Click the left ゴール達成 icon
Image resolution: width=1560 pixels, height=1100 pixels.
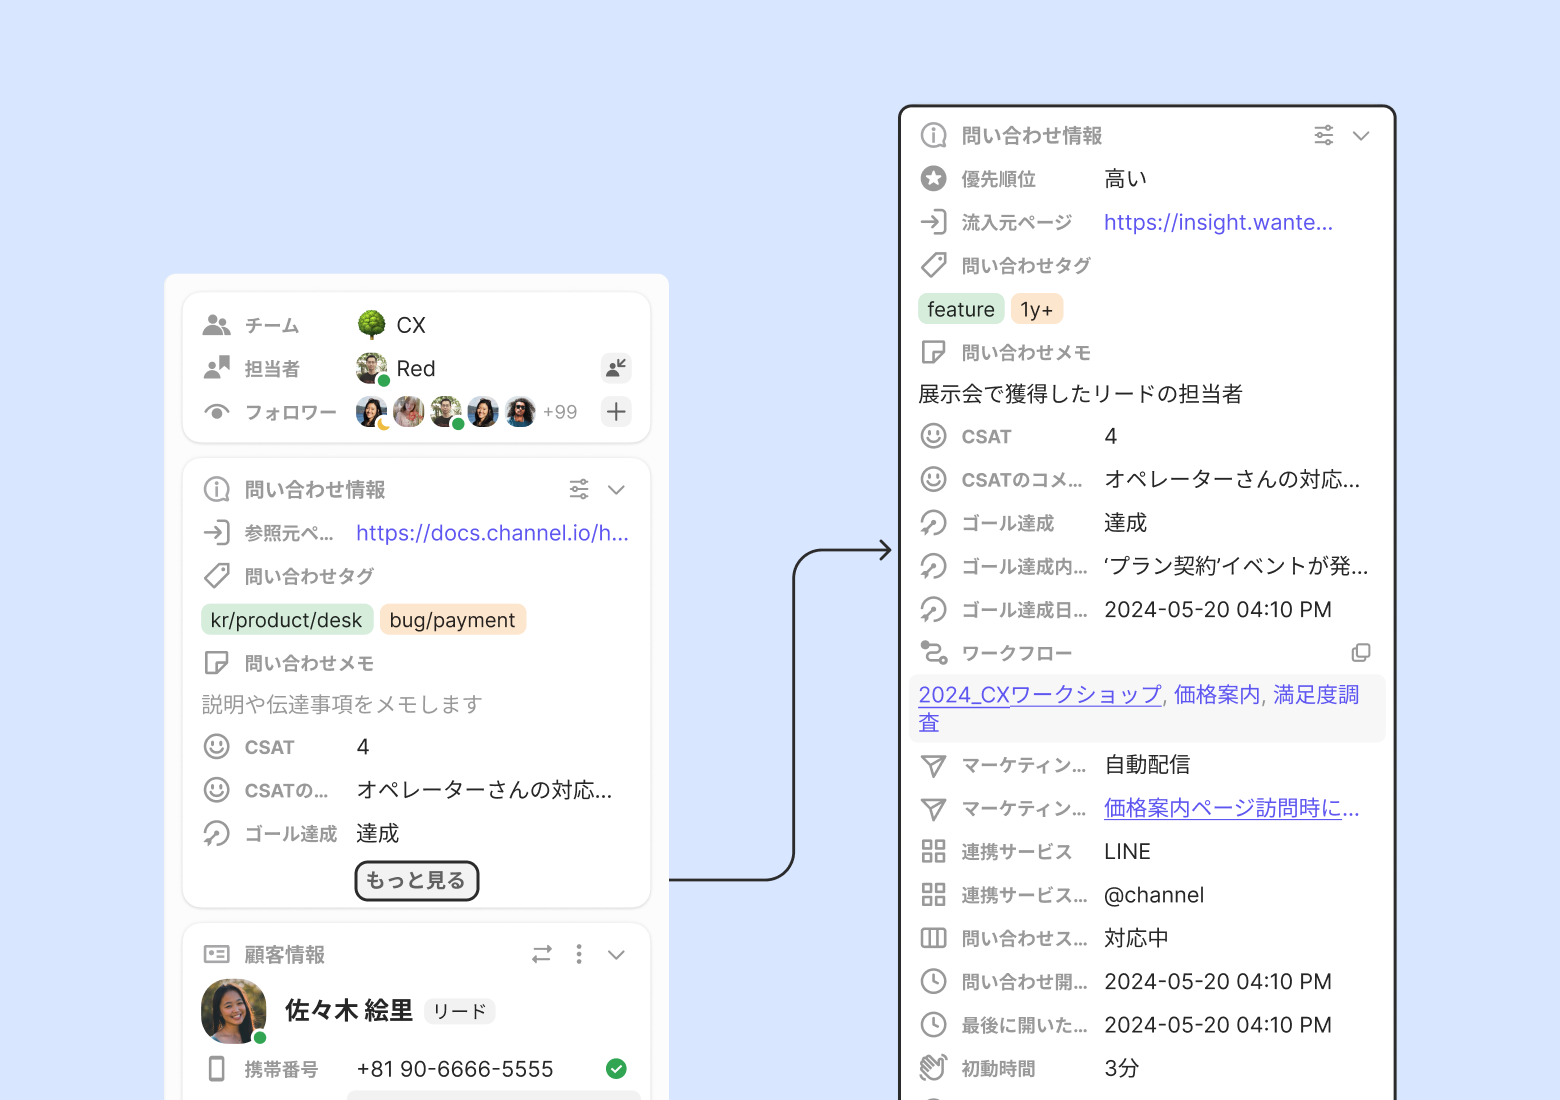[217, 833]
